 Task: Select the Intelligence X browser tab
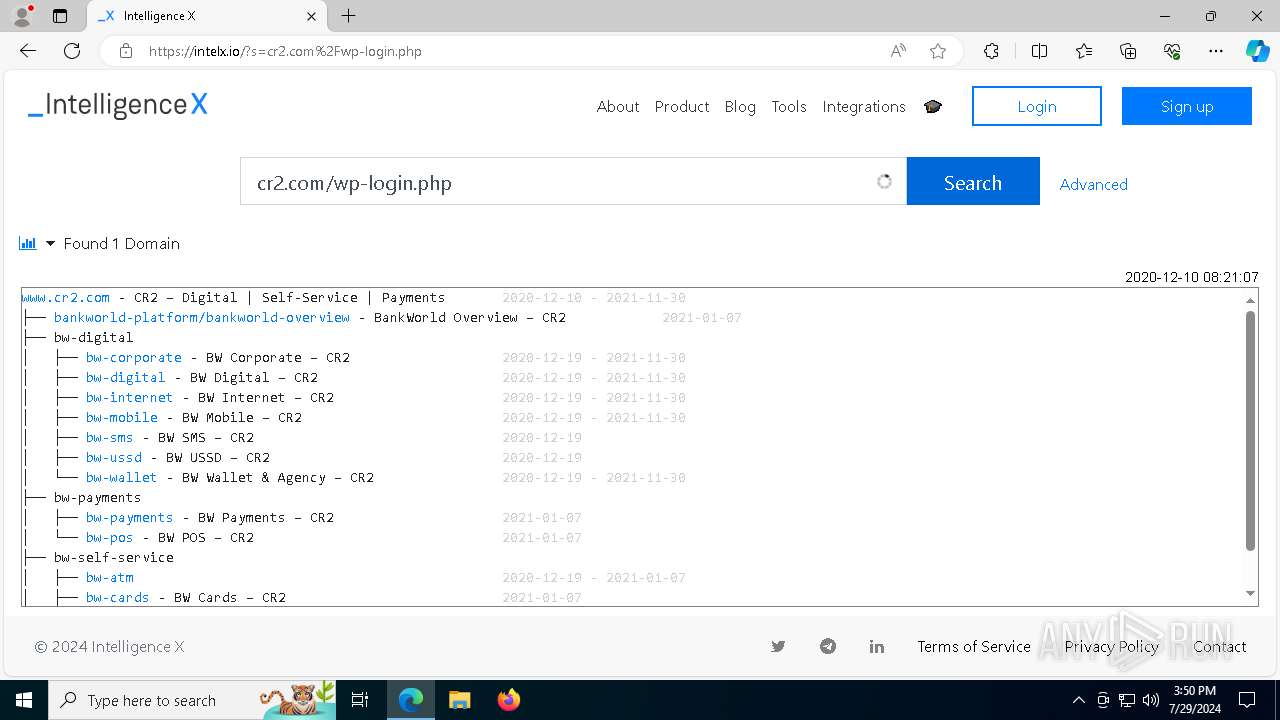tap(208, 16)
